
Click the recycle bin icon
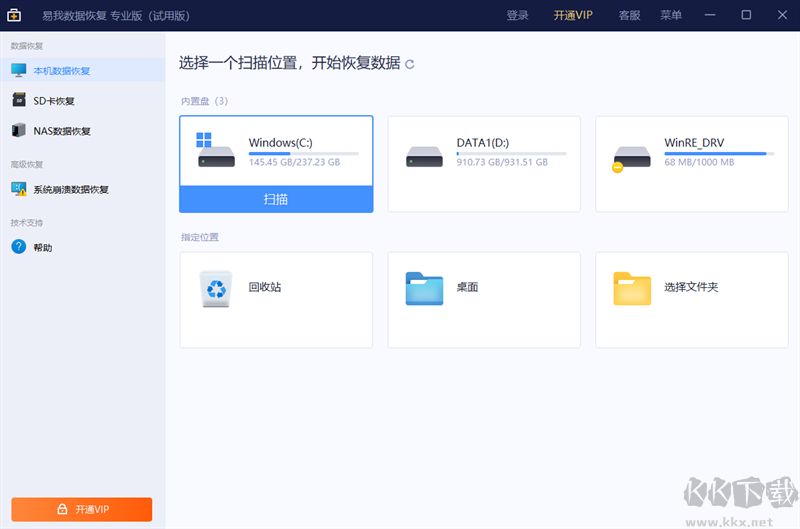pos(216,289)
